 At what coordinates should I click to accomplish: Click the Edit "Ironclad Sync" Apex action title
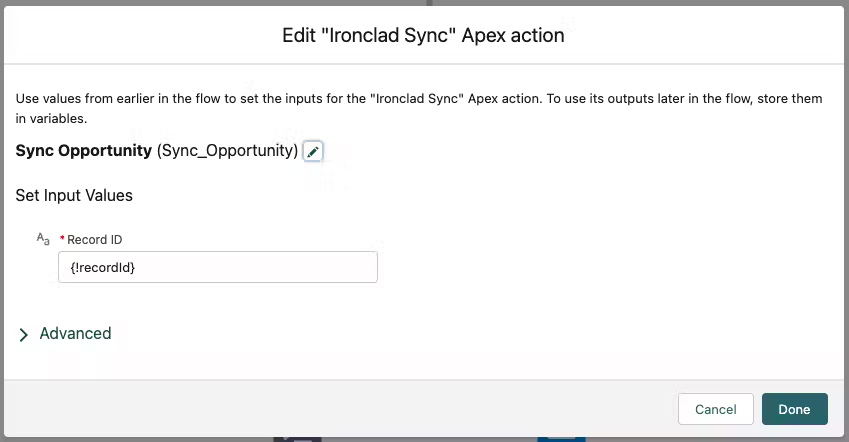(424, 36)
